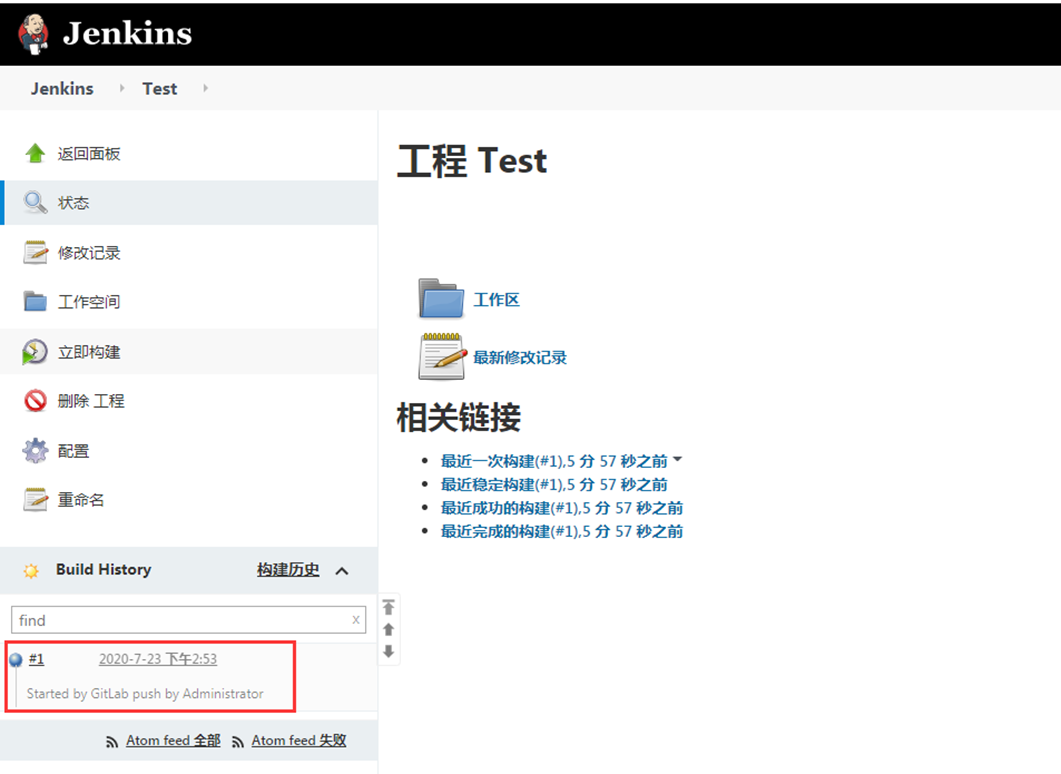Click build timestamp 2020-7-23 下午2:53
The image size is (1061, 774).
coord(158,659)
